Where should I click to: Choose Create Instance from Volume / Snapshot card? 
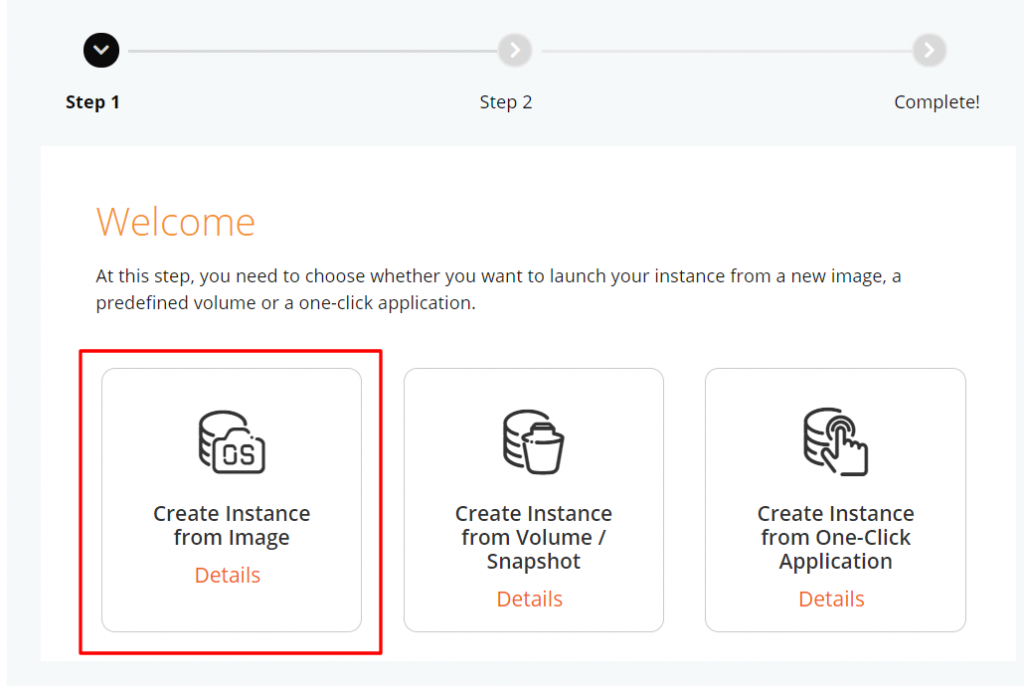(x=534, y=500)
